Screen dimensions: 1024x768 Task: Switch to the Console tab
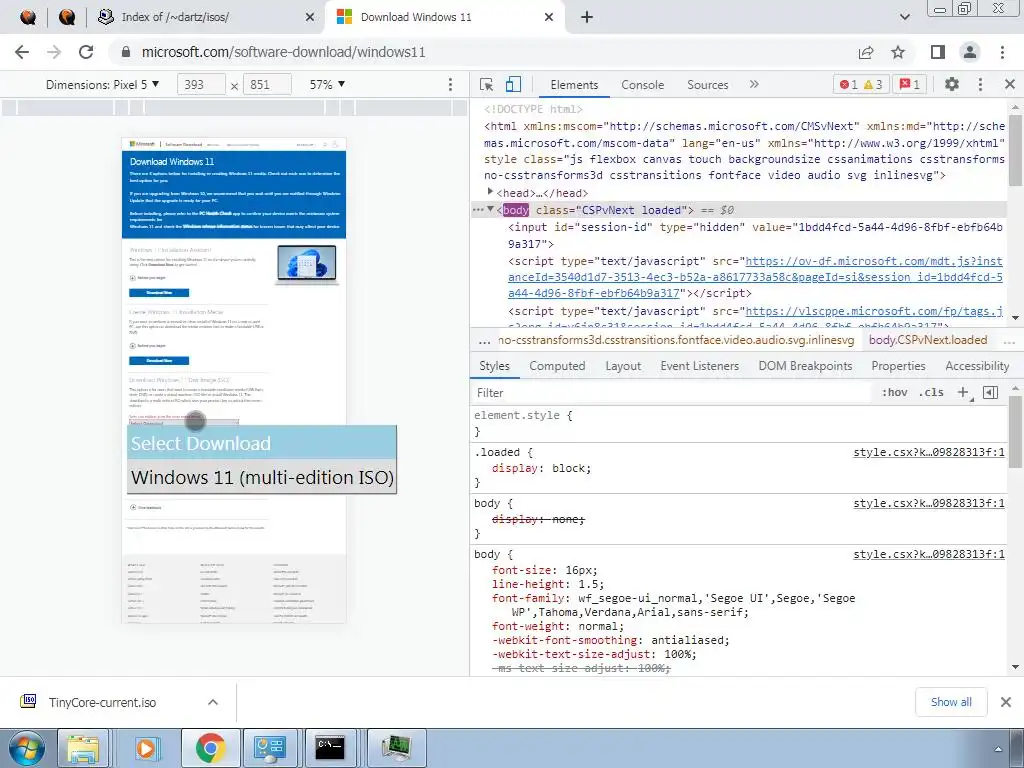[643, 85]
